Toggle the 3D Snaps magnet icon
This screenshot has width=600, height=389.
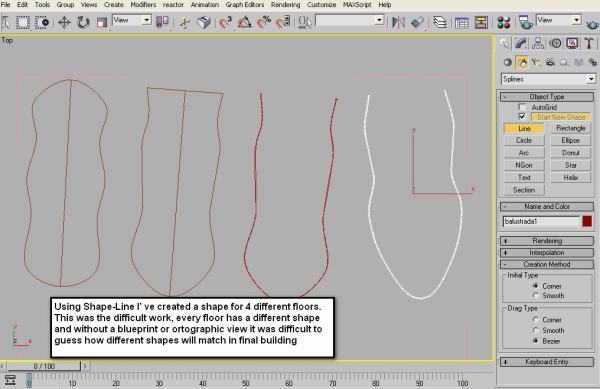tap(225, 23)
